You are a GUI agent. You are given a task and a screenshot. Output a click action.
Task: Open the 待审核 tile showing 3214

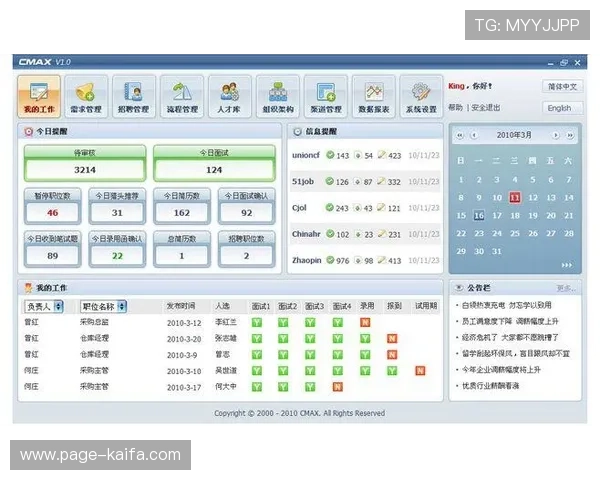point(85,163)
